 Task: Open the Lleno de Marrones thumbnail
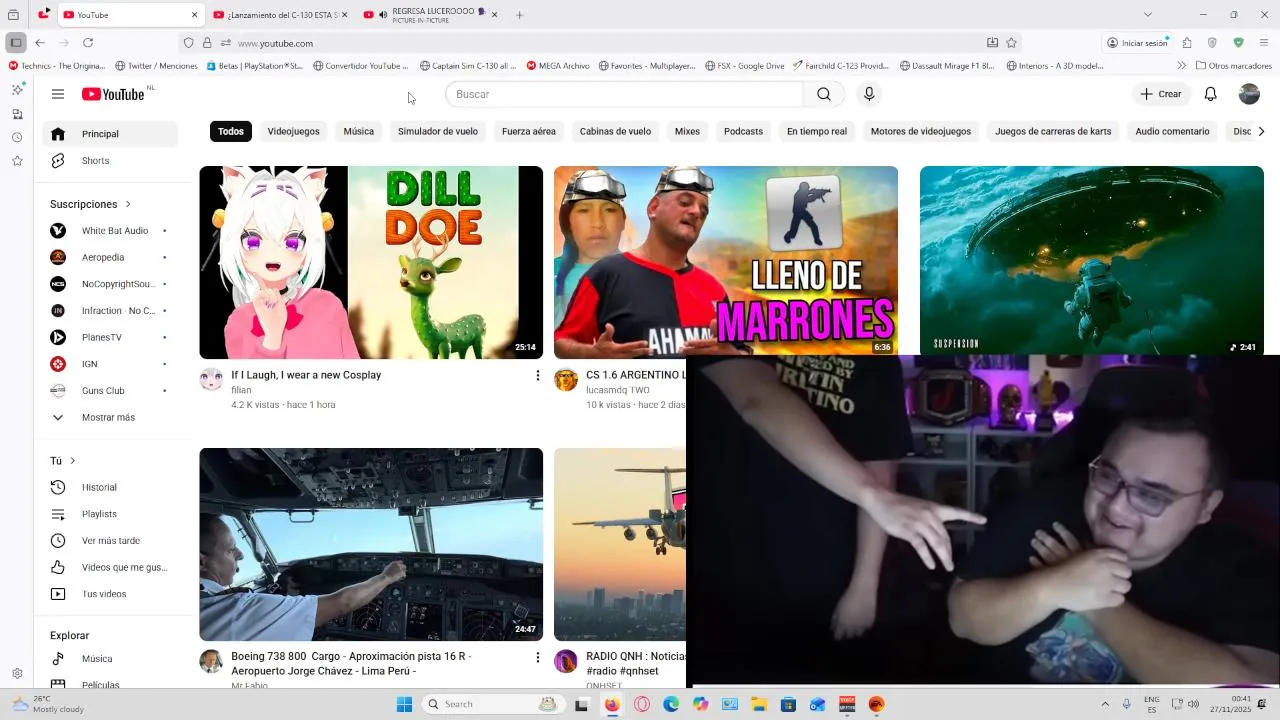[726, 260]
